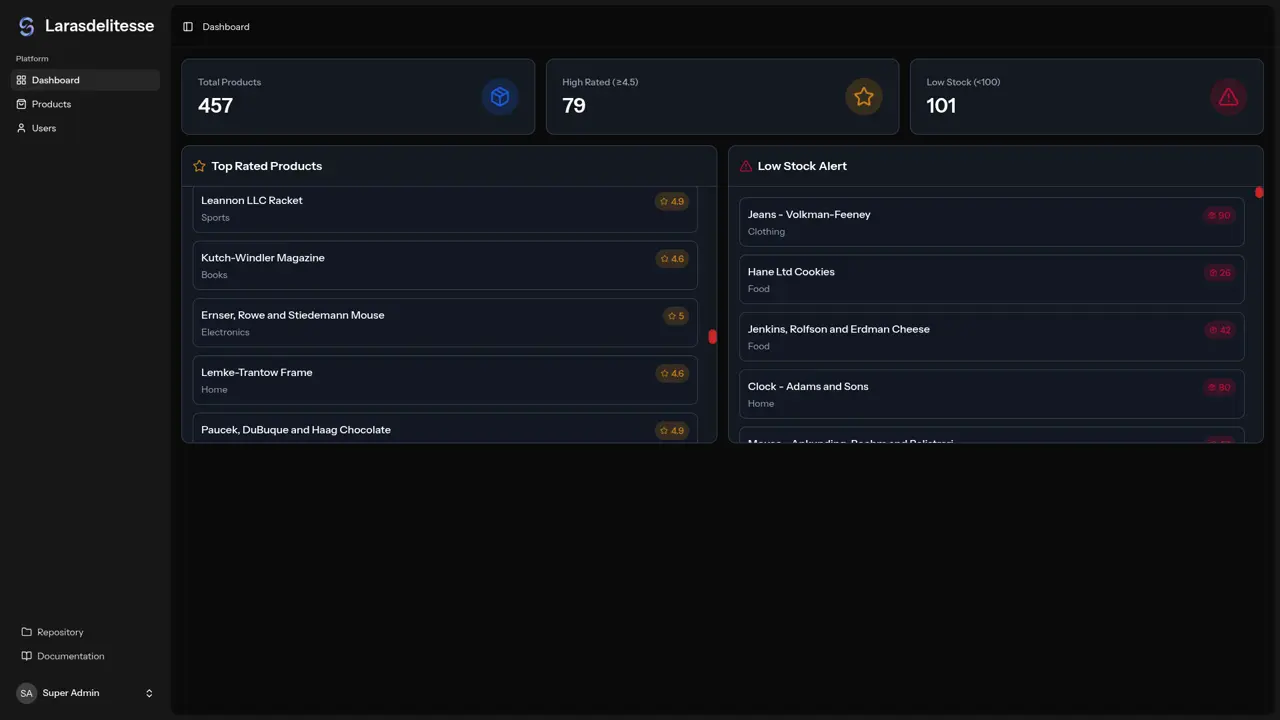Image resolution: width=1280 pixels, height=720 pixels.
Task: Toggle the sidebar panel icon
Action: point(188,27)
